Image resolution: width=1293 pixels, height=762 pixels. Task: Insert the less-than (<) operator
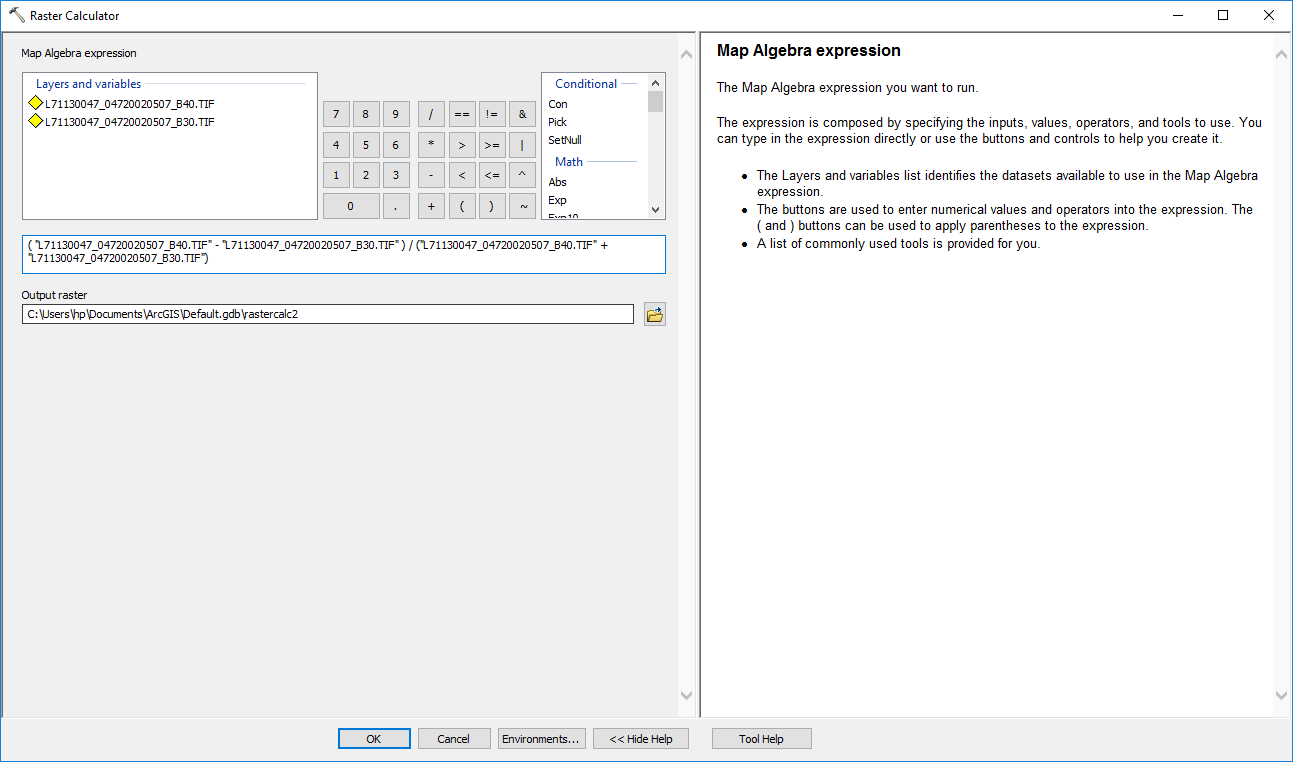461,175
